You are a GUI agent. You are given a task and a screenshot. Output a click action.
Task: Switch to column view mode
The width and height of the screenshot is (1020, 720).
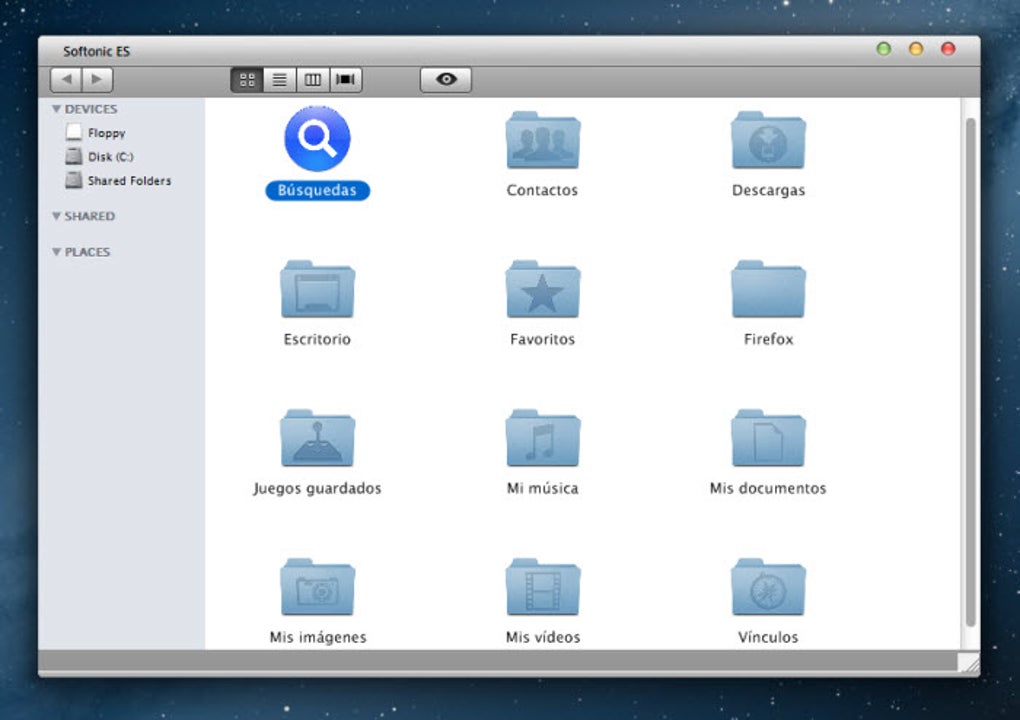click(x=313, y=80)
